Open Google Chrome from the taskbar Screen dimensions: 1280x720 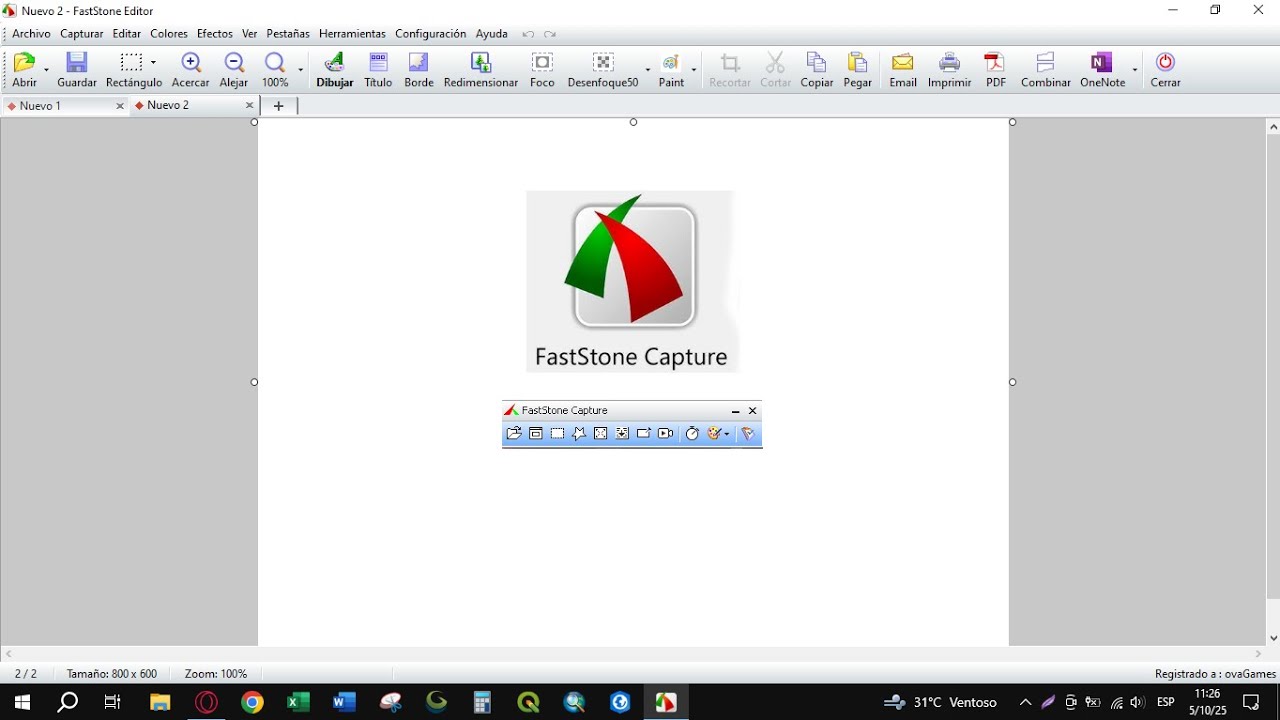click(252, 702)
